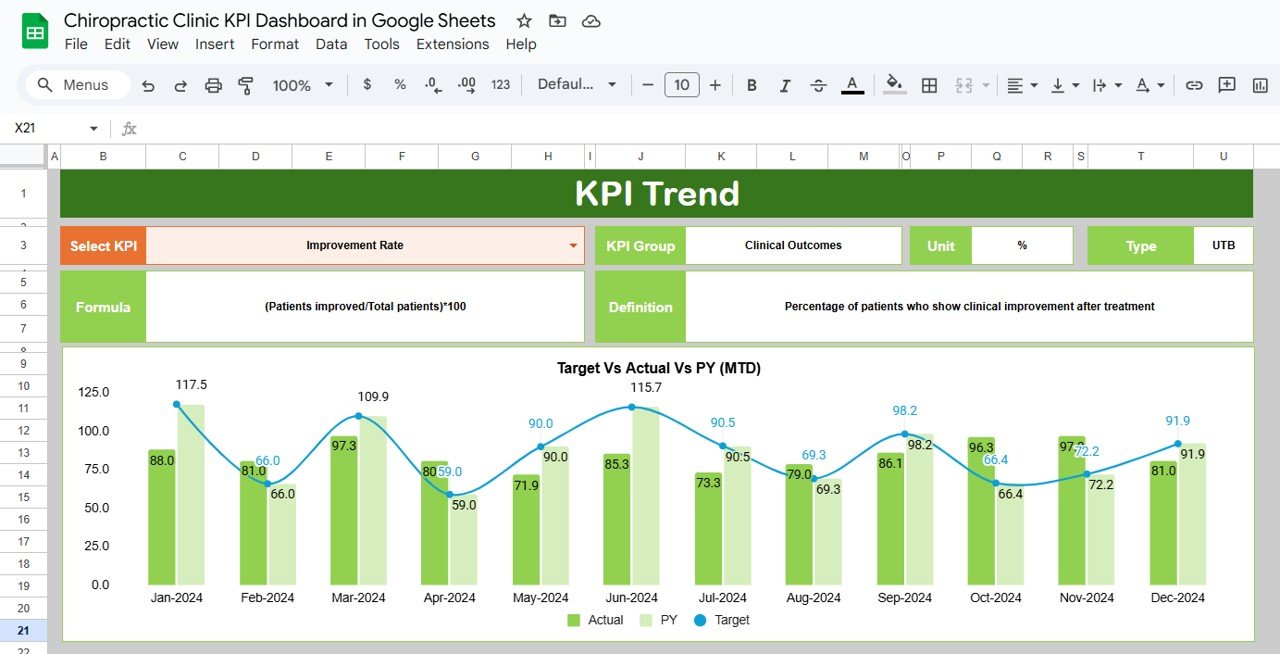Toggle bold formatting
Image resolution: width=1280 pixels, height=654 pixels.
pyautogui.click(x=752, y=86)
